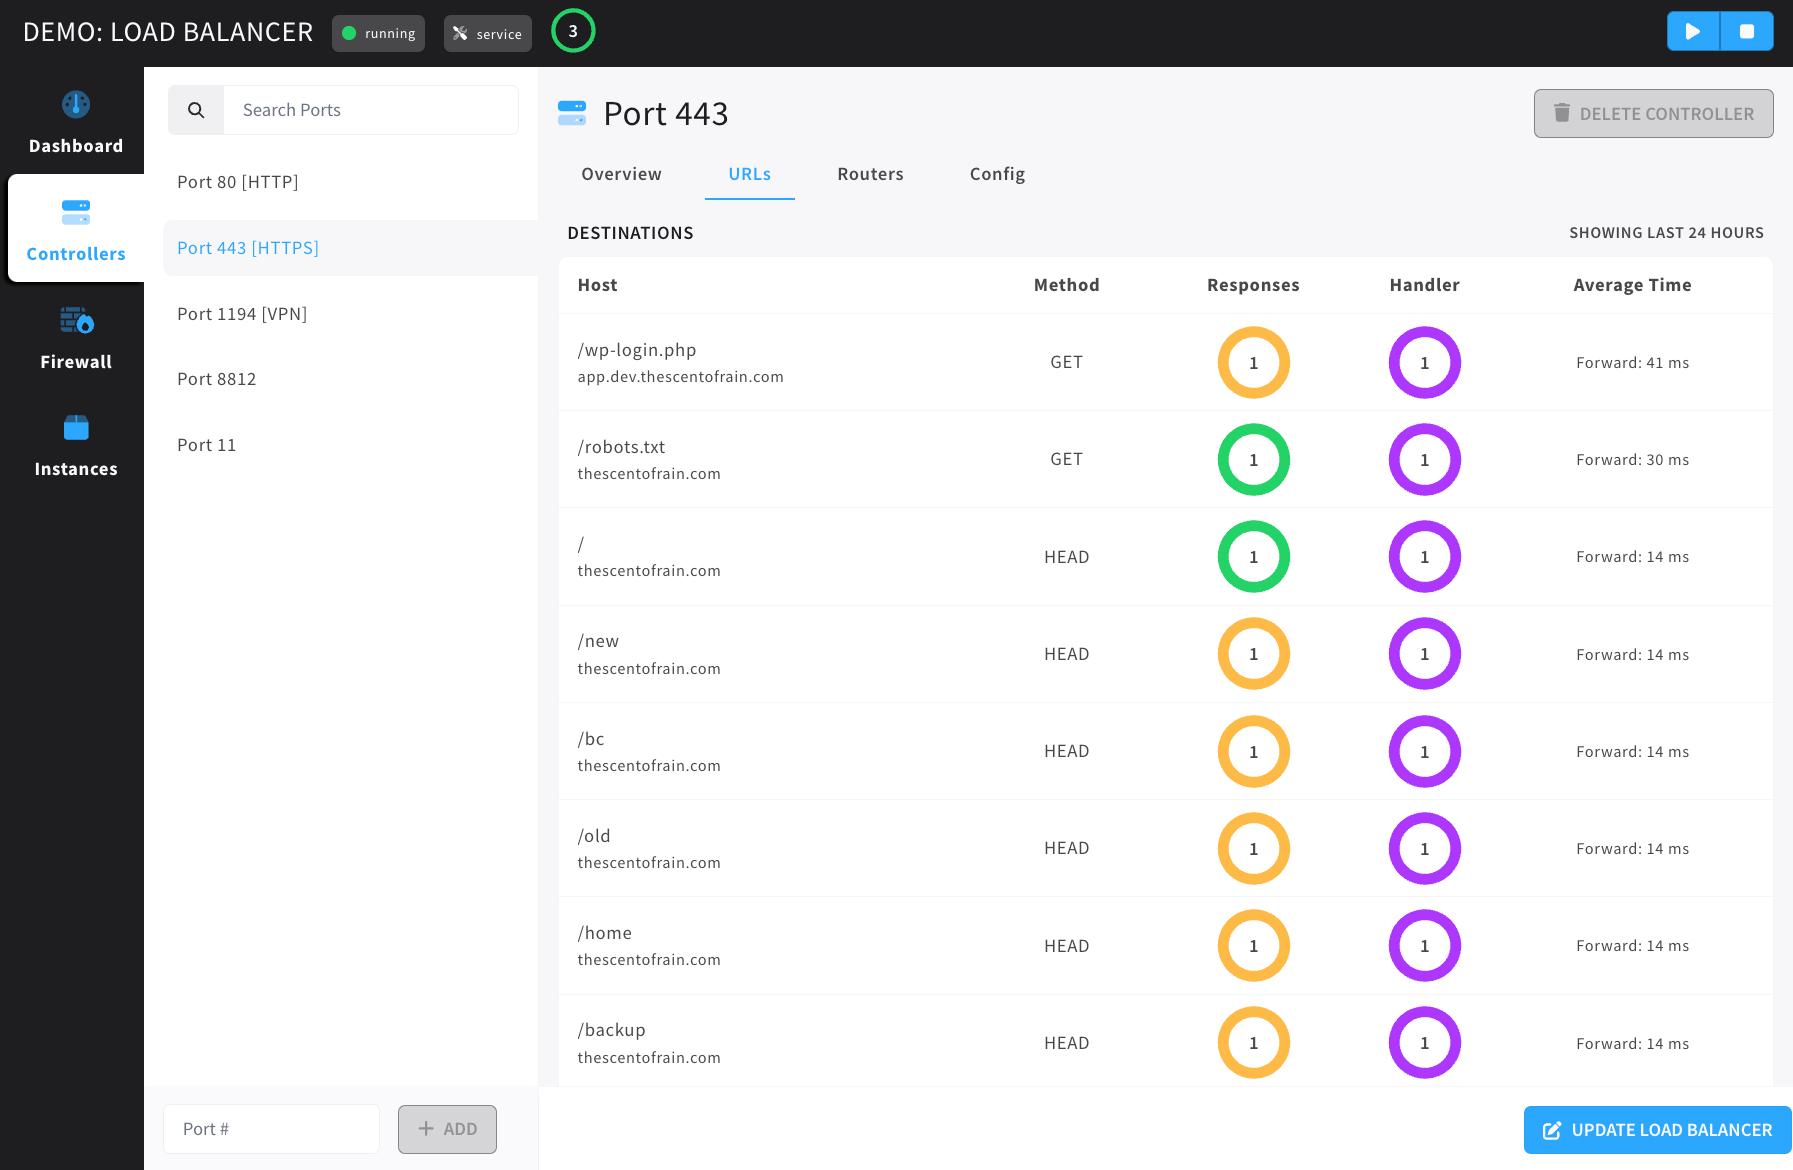Open the Config tab
The image size is (1793, 1170).
(x=997, y=174)
